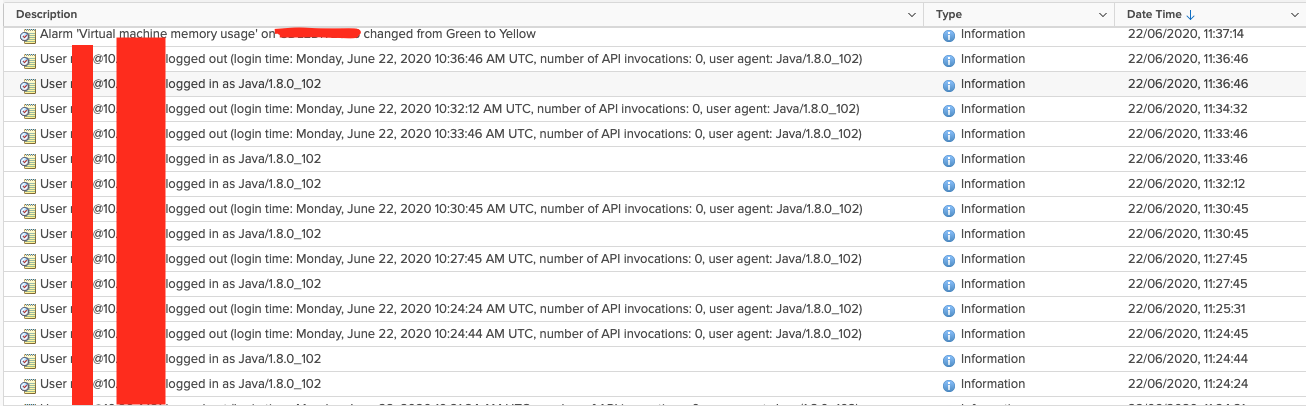Click event icon of memory usage alarm row
This screenshot has height=406, width=1306.
coord(28,35)
